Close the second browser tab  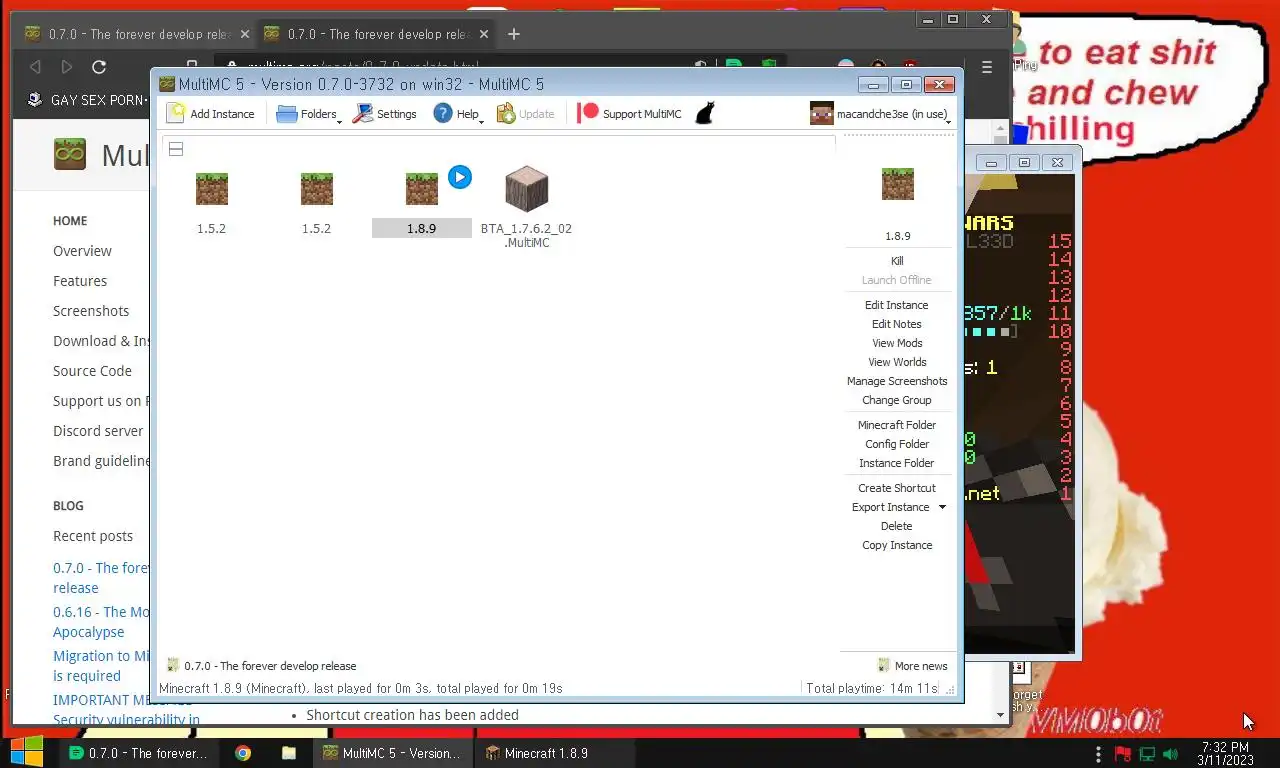(484, 34)
